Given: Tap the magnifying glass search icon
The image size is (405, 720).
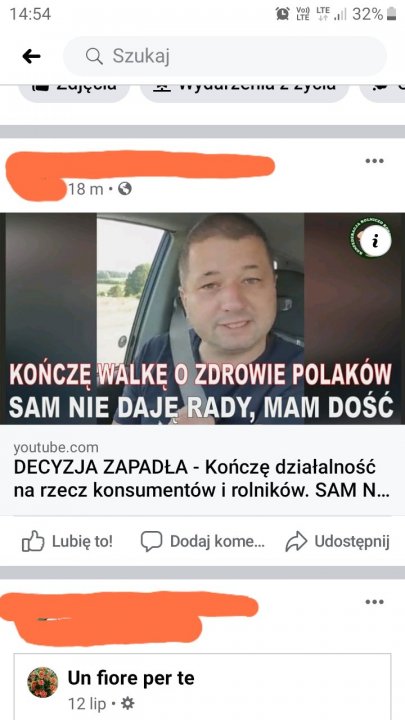Looking at the screenshot, I should point(94,56).
